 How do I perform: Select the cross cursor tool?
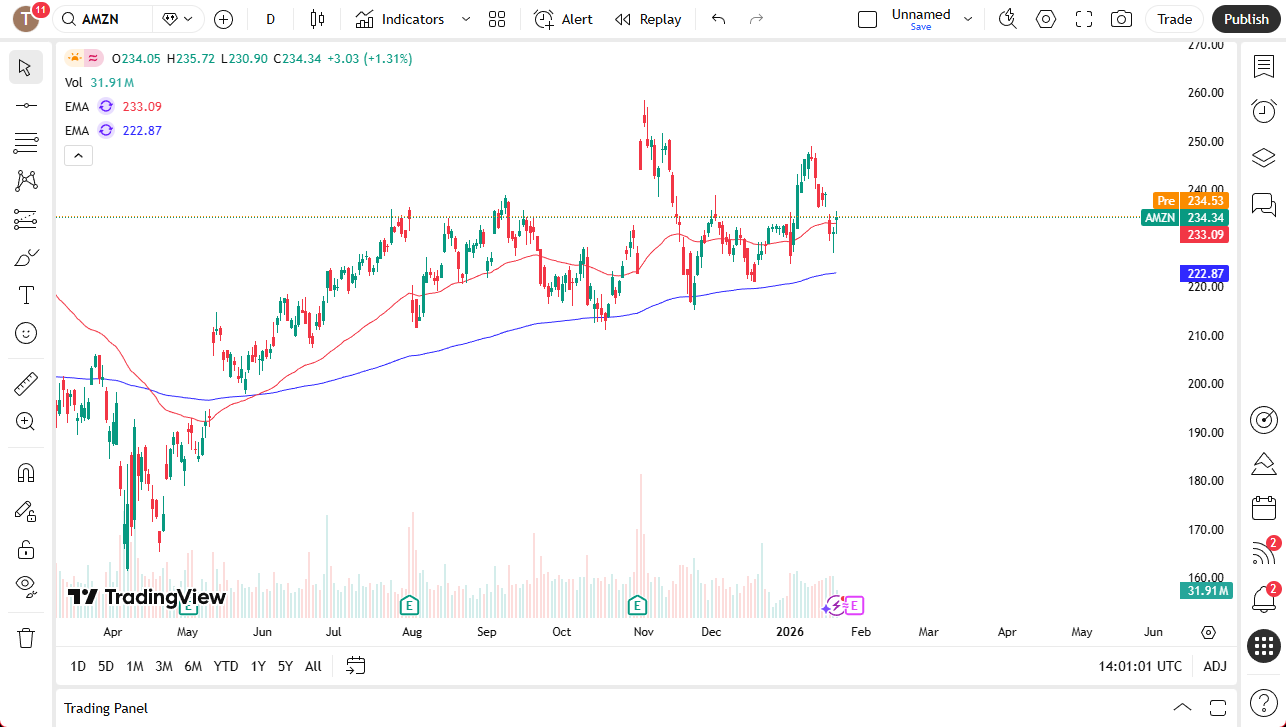[x=26, y=67]
